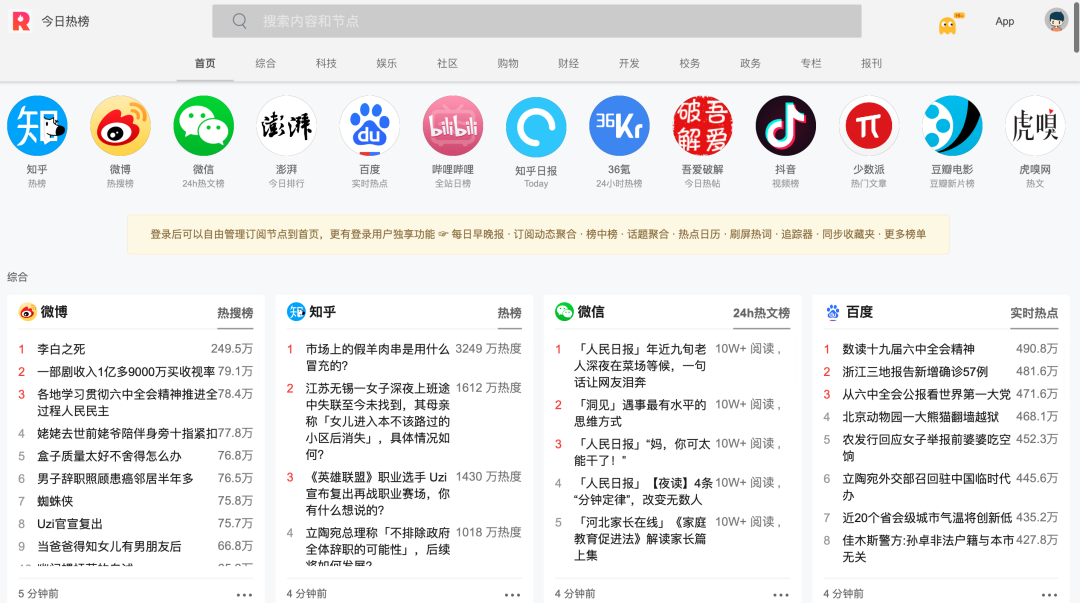The height and width of the screenshot is (603, 1080).
Task: Switch to the 社区 tab
Action: (448, 63)
